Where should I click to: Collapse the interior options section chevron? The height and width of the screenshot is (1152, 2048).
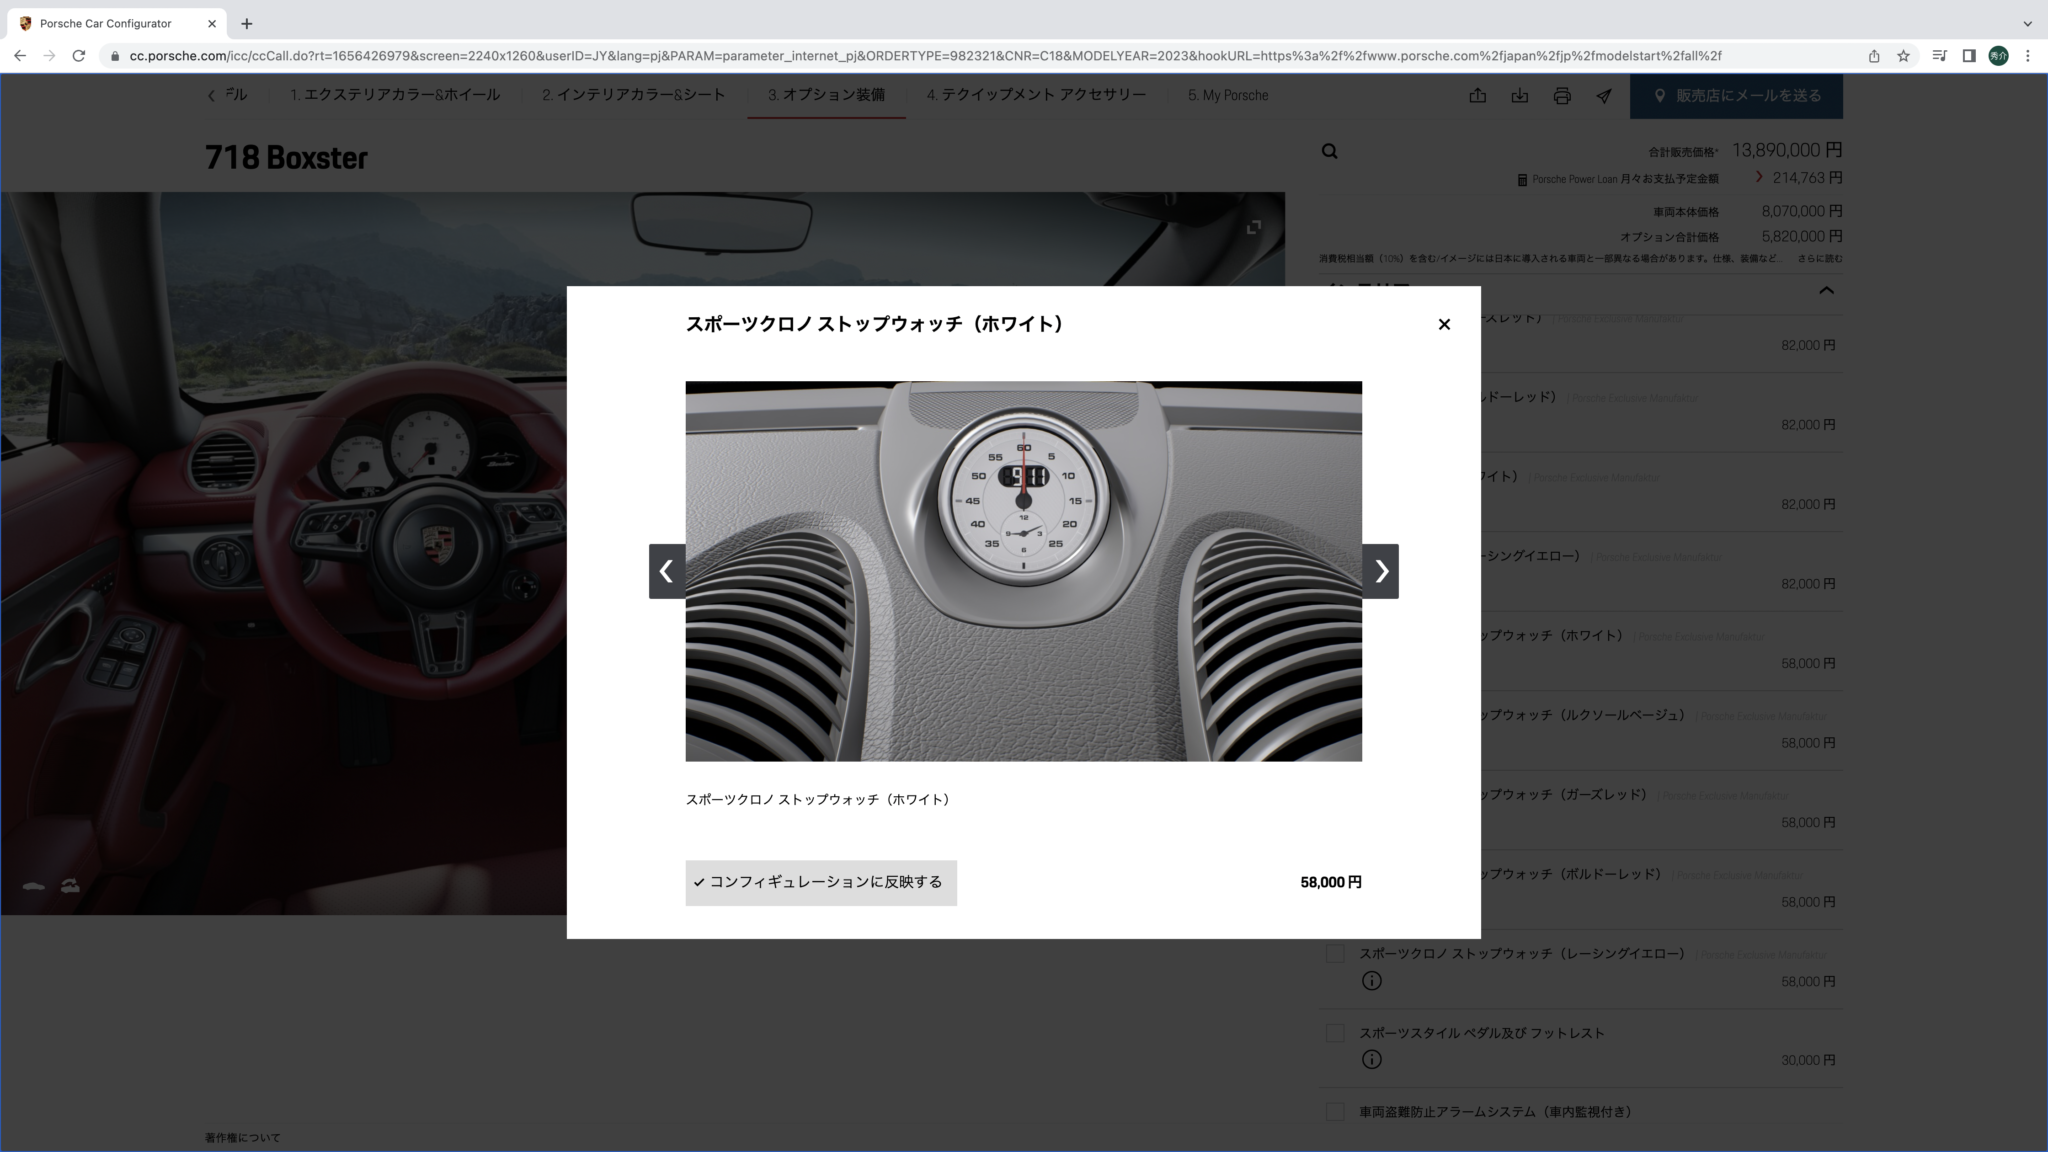1826,291
